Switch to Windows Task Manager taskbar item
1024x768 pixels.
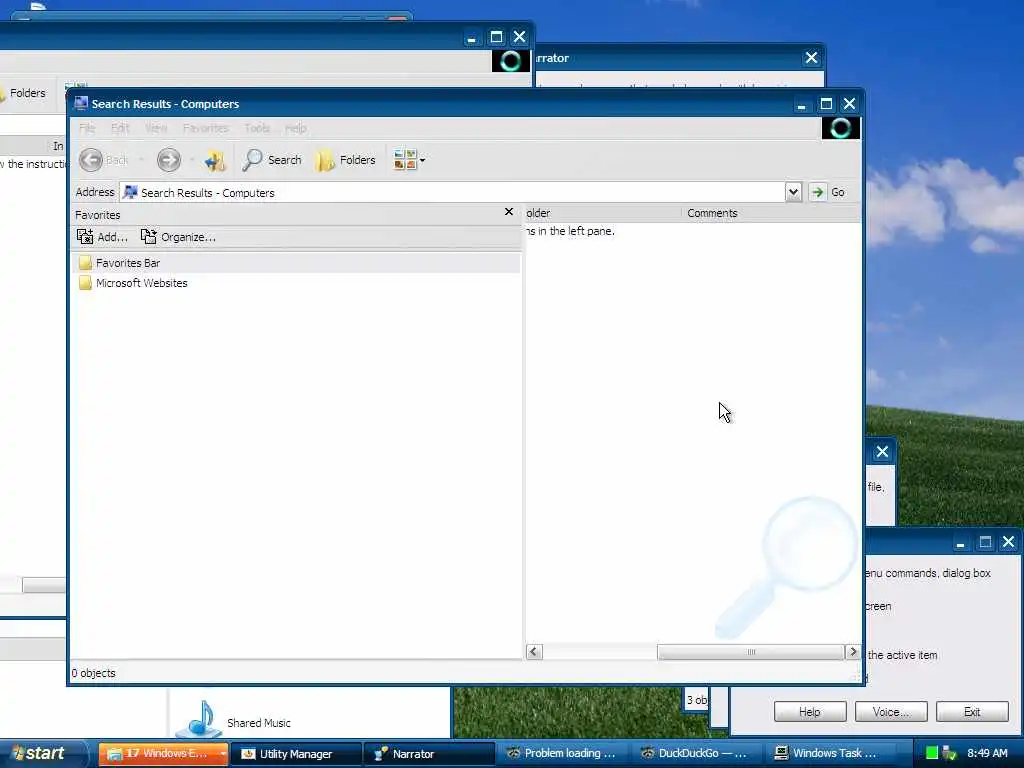click(828, 754)
